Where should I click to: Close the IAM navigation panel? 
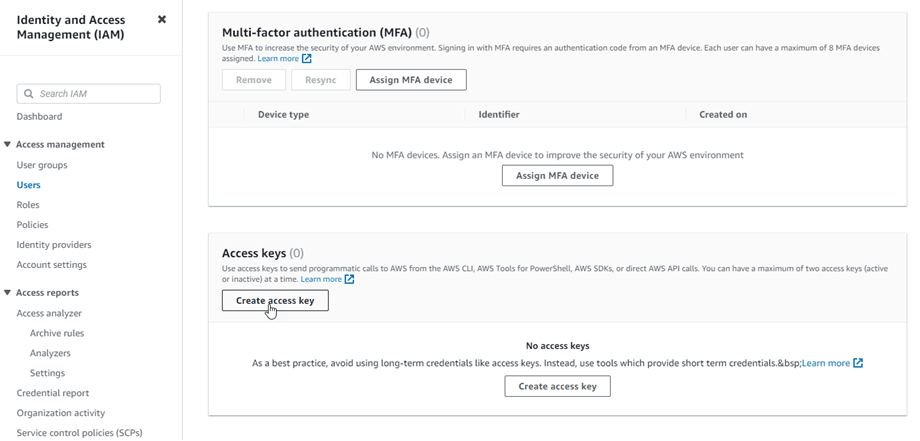[x=162, y=20]
